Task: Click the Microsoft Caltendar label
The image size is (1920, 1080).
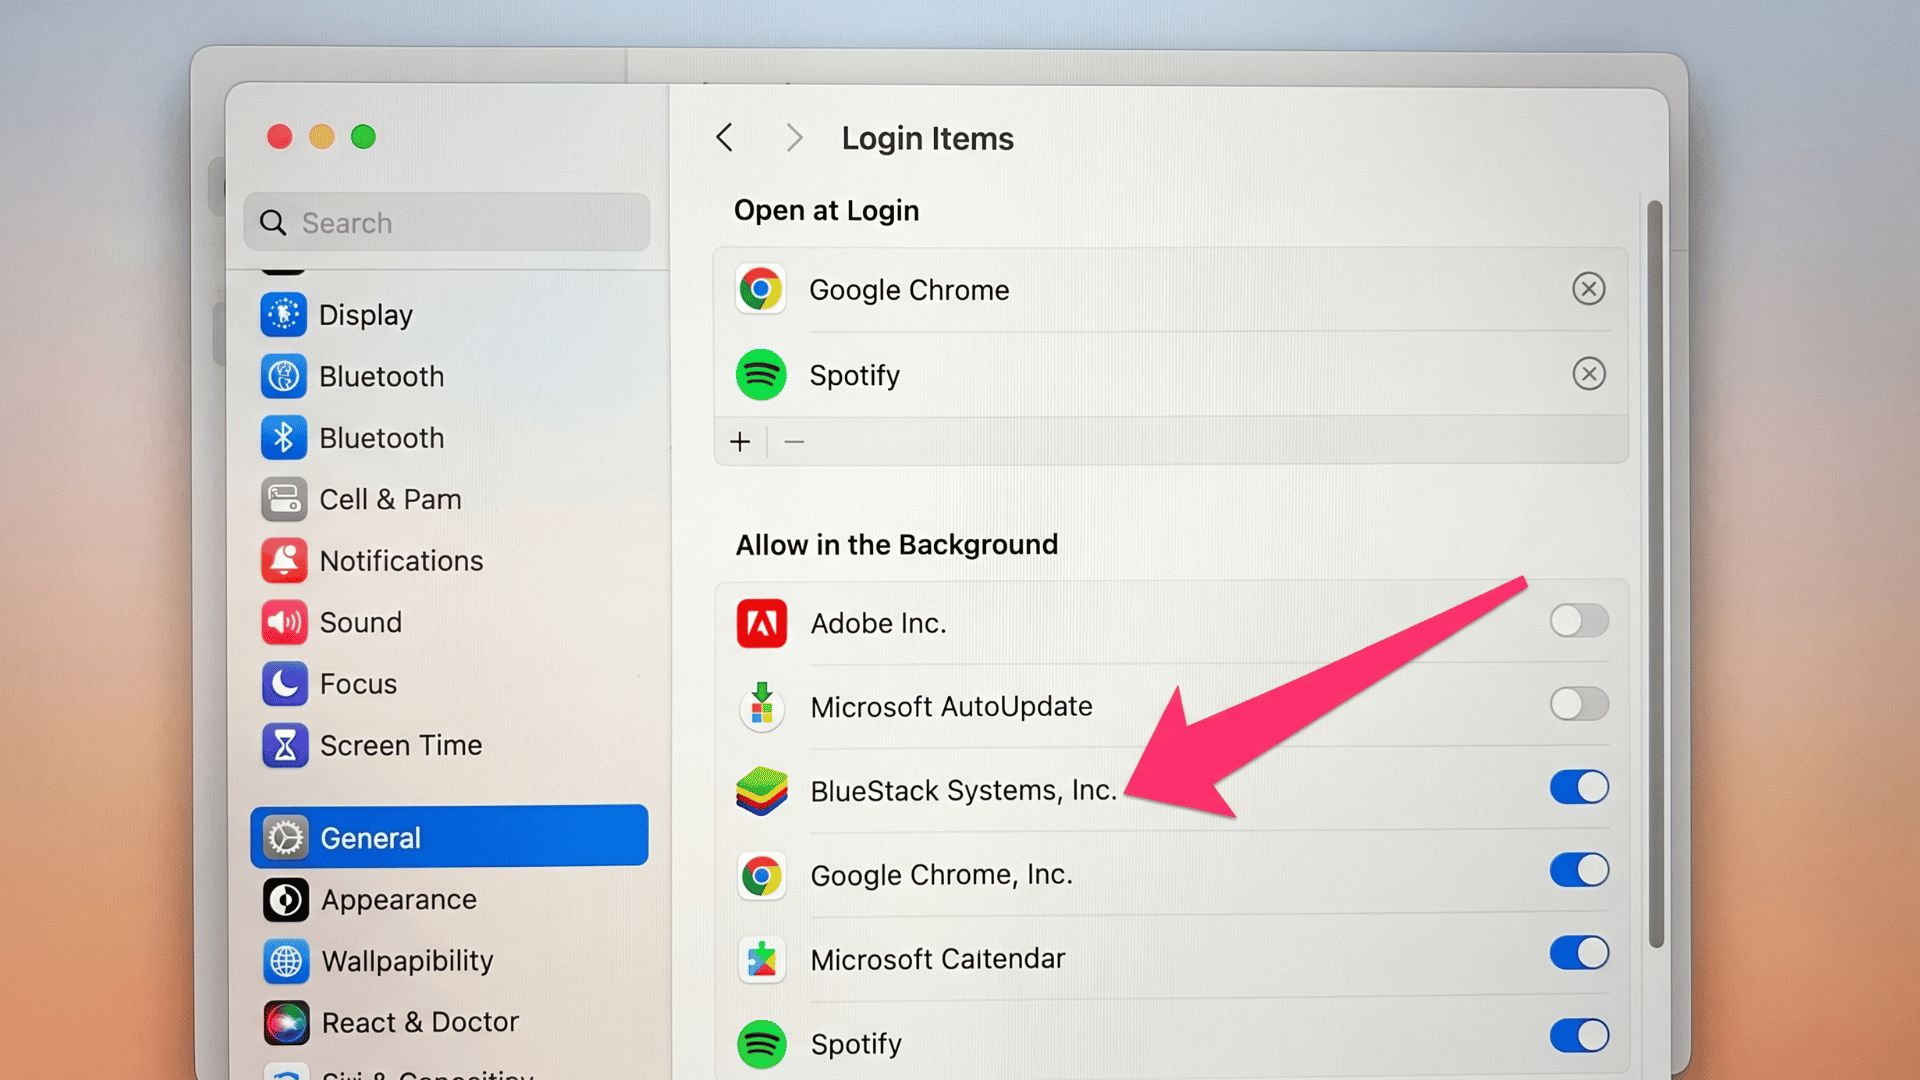Action: pyautogui.click(x=938, y=959)
